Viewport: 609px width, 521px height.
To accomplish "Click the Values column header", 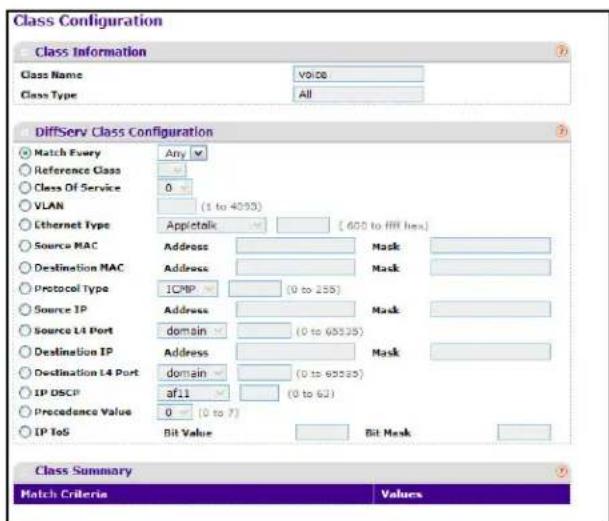I will coord(472,494).
